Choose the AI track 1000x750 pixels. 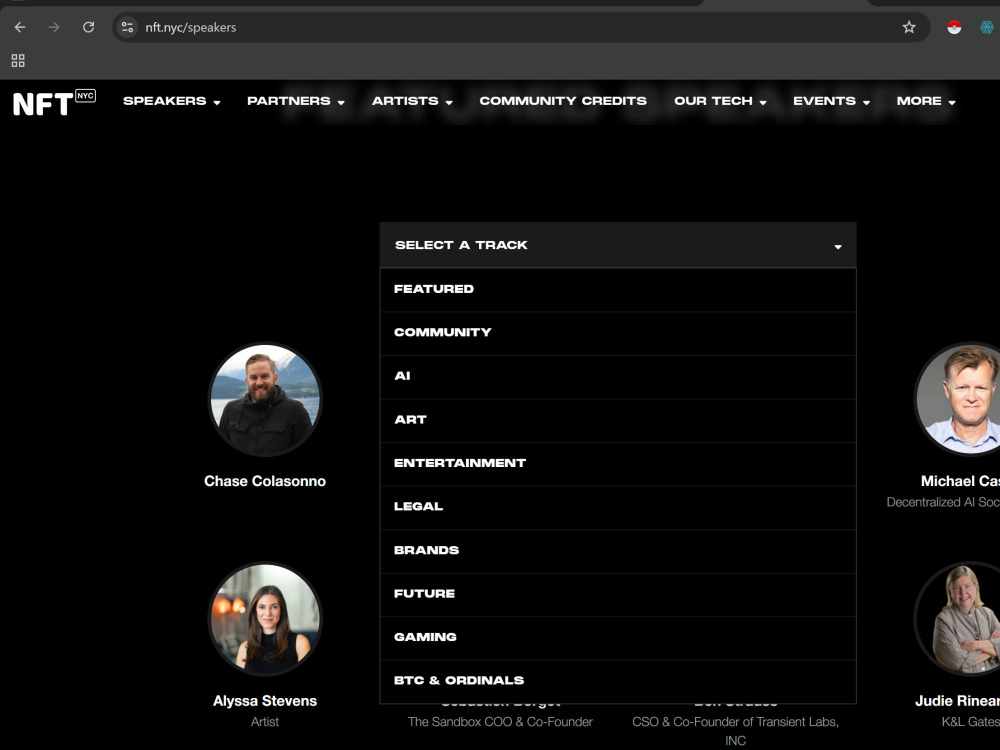[617, 376]
